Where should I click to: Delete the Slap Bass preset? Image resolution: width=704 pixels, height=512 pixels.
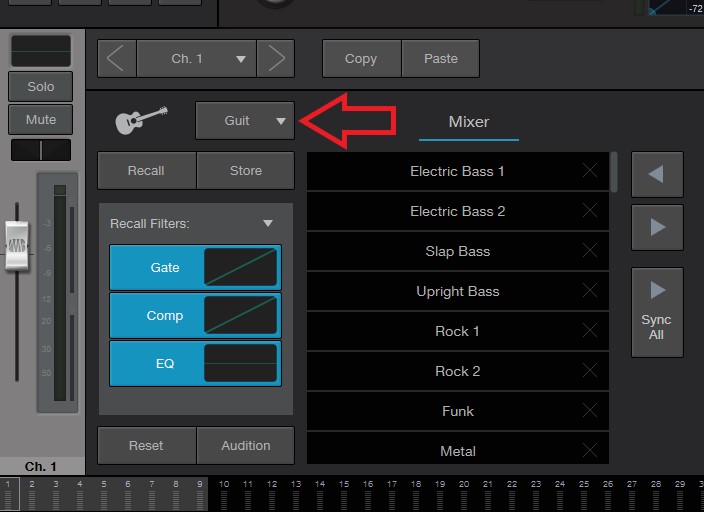click(x=590, y=251)
